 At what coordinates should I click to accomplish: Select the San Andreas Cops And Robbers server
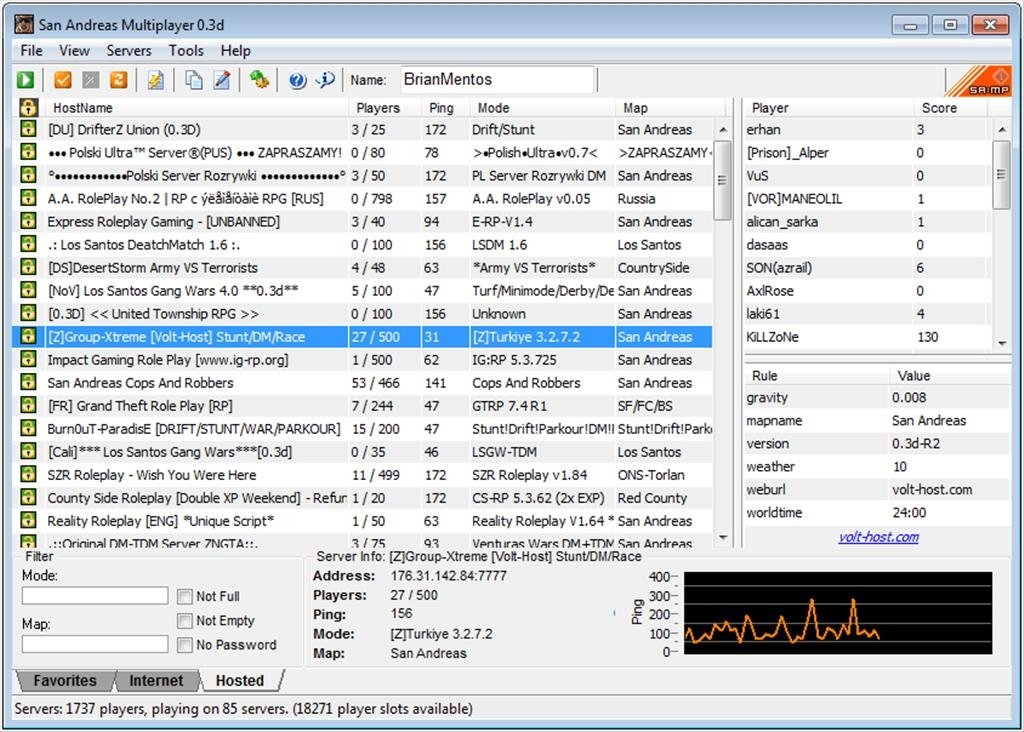point(362,383)
